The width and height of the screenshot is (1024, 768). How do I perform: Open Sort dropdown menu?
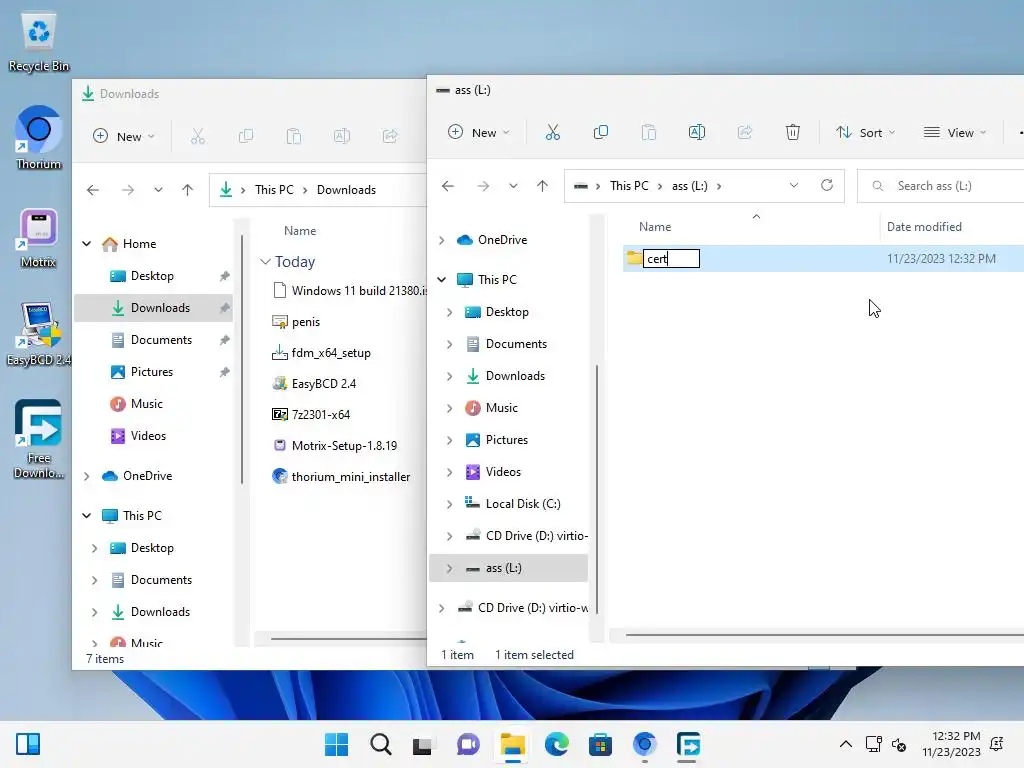pos(865,133)
